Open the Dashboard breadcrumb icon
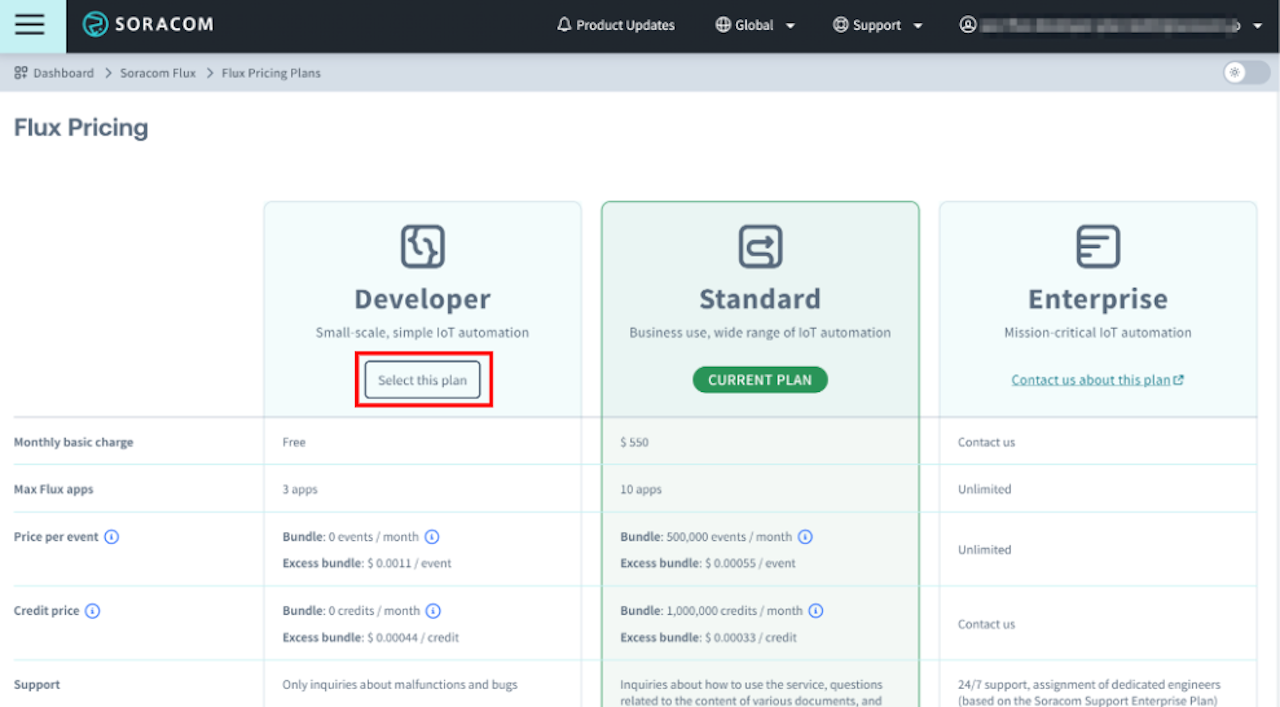 pyautogui.click(x=20, y=72)
